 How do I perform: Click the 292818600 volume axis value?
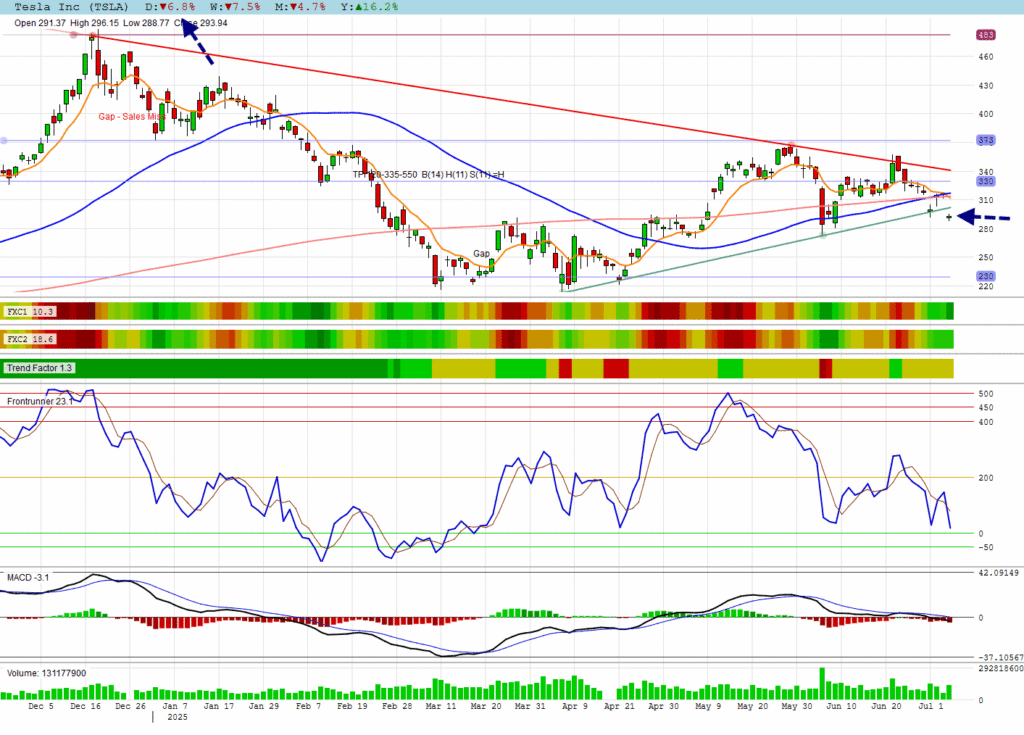click(x=1000, y=668)
